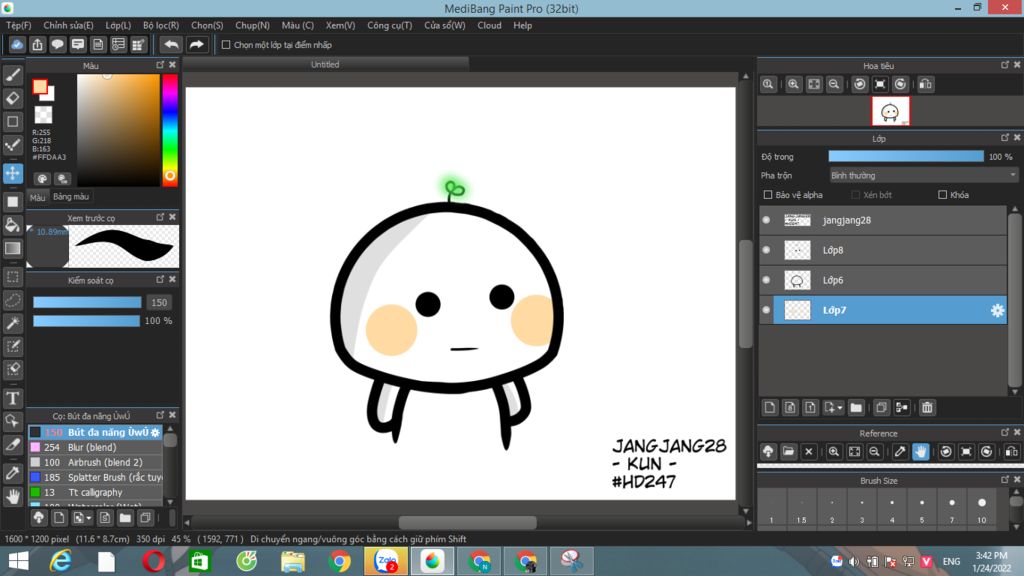
Task: Select the Blur (blend) brush
Action: click(x=95, y=447)
